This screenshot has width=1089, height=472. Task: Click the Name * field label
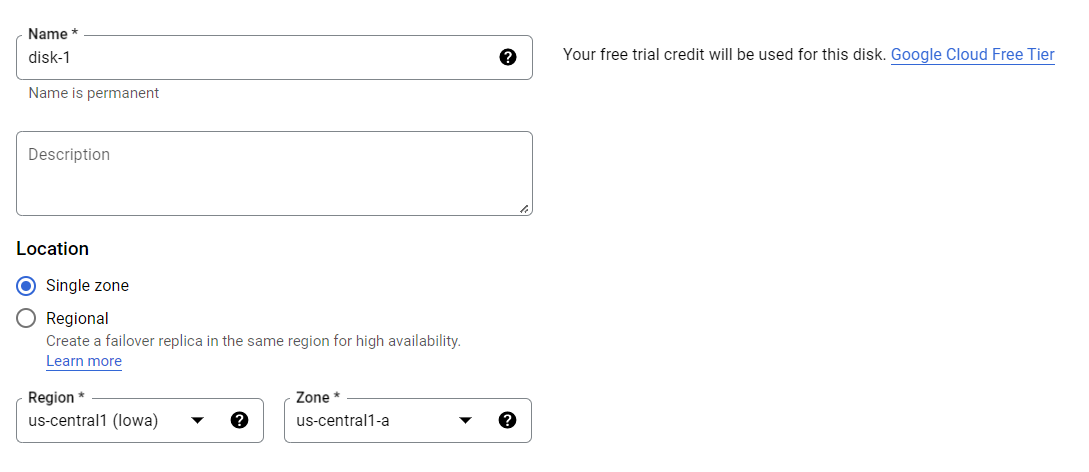pos(53,34)
